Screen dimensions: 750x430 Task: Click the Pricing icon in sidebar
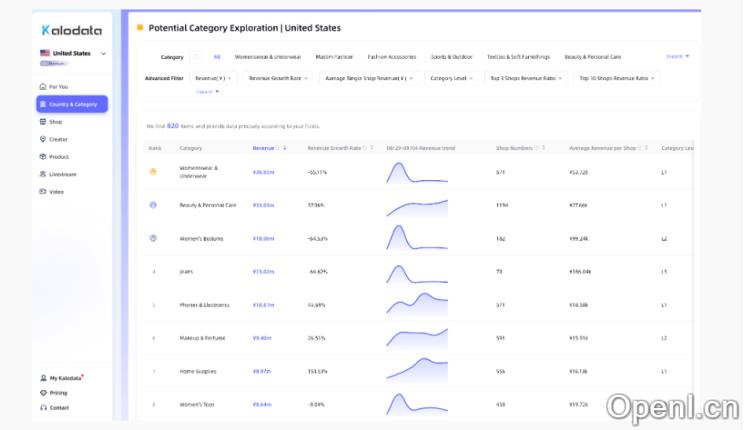[x=43, y=393]
